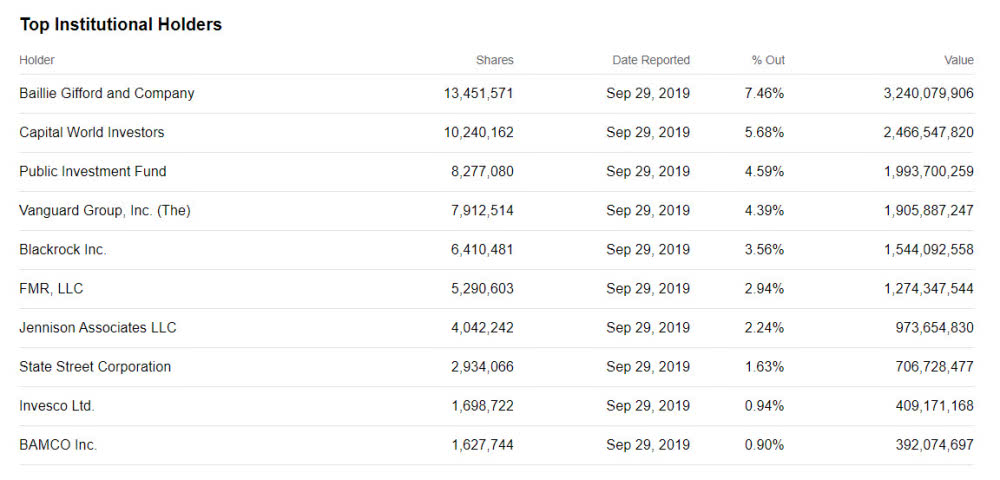This screenshot has height=480, width=1000.
Task: Click the Date Reported column header
Action: [651, 60]
